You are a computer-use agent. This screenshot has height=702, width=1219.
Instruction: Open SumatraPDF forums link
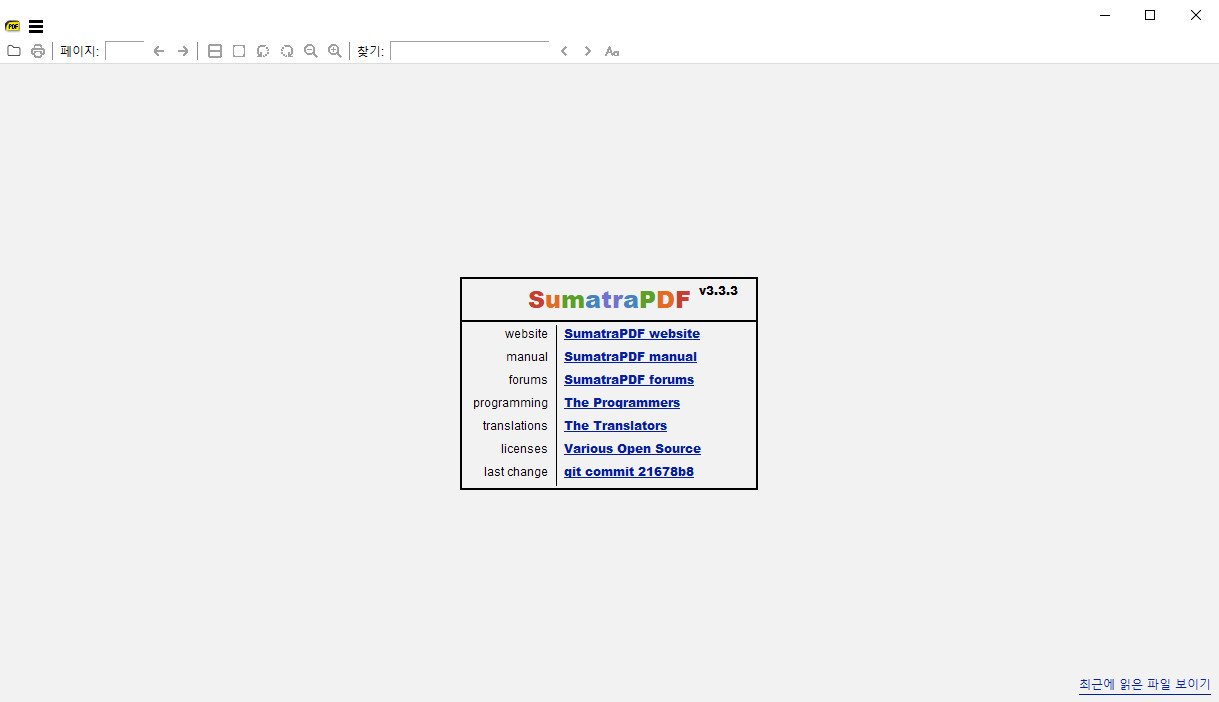[629, 380]
